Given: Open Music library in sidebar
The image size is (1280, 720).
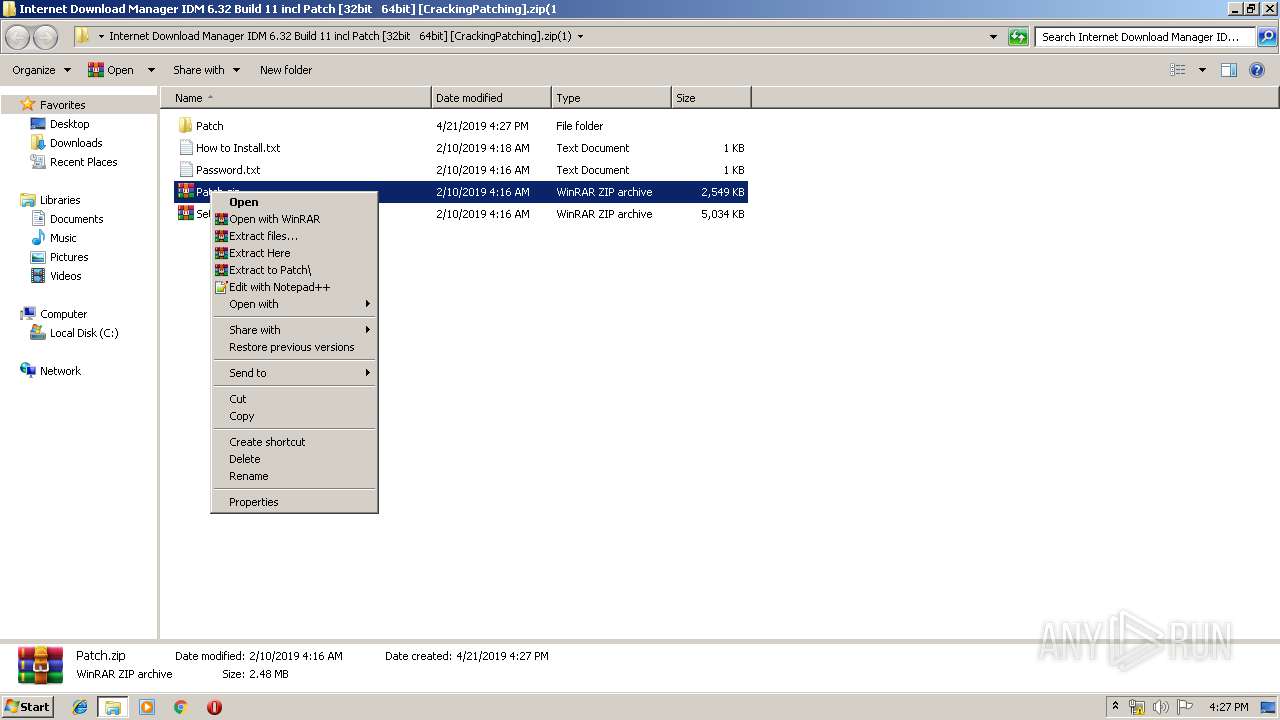Looking at the screenshot, I should click(63, 238).
